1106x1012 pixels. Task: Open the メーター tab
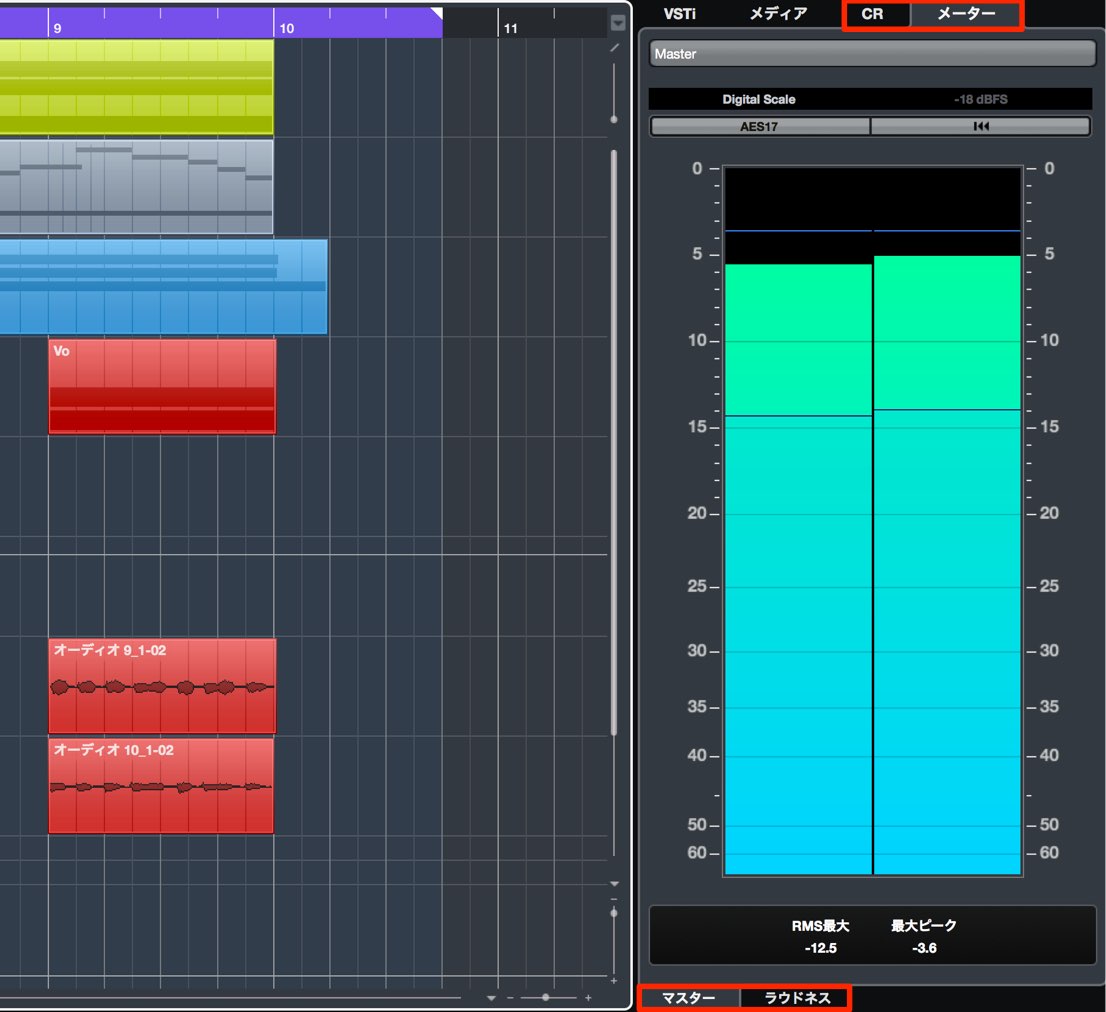point(966,14)
